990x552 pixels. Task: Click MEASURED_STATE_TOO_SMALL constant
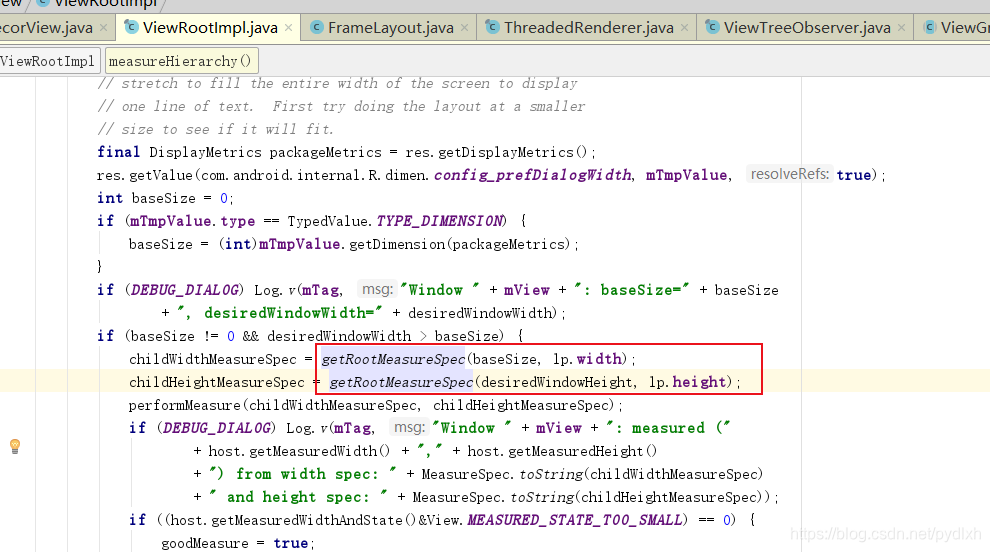pyautogui.click(x=577, y=520)
